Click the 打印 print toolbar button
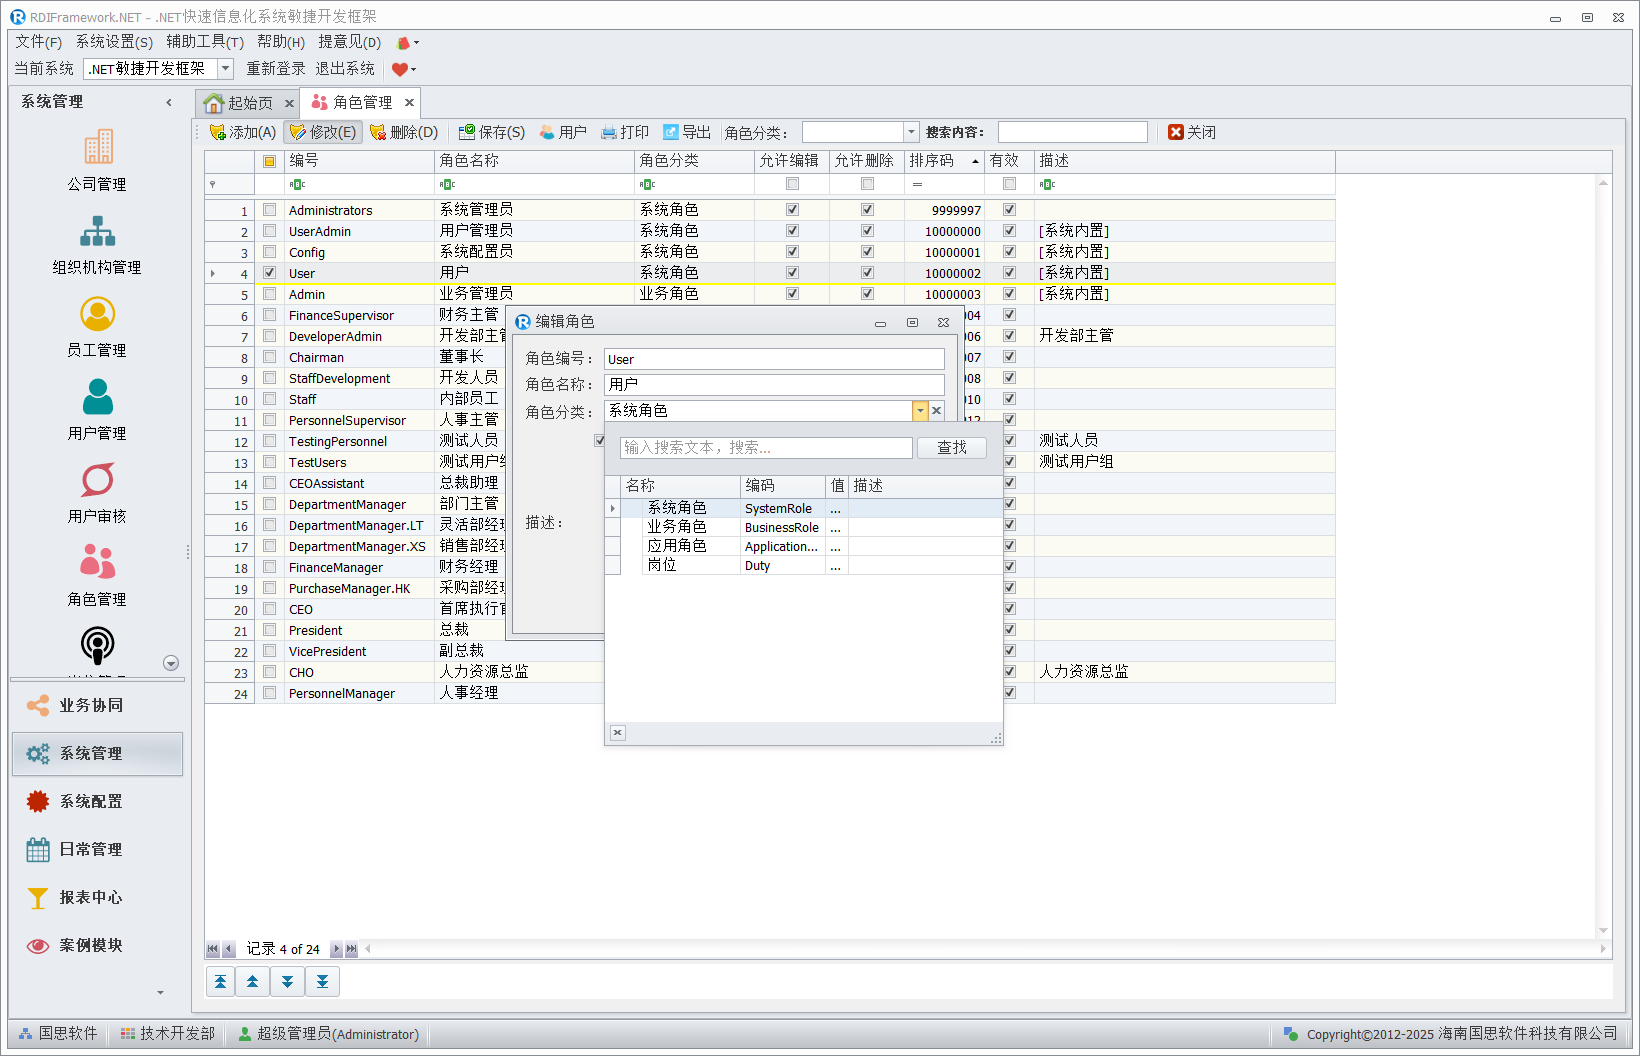Viewport: 1640px width, 1056px height. 625,132
